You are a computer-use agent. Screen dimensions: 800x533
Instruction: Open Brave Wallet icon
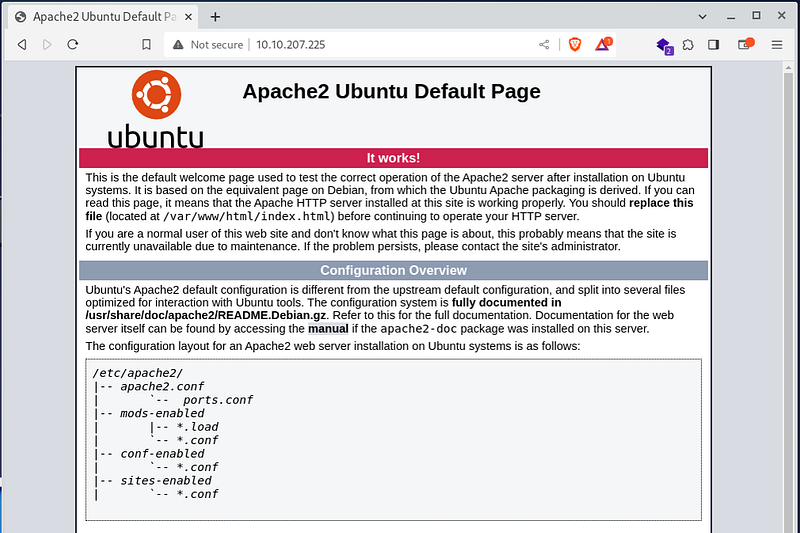[x=745, y=44]
